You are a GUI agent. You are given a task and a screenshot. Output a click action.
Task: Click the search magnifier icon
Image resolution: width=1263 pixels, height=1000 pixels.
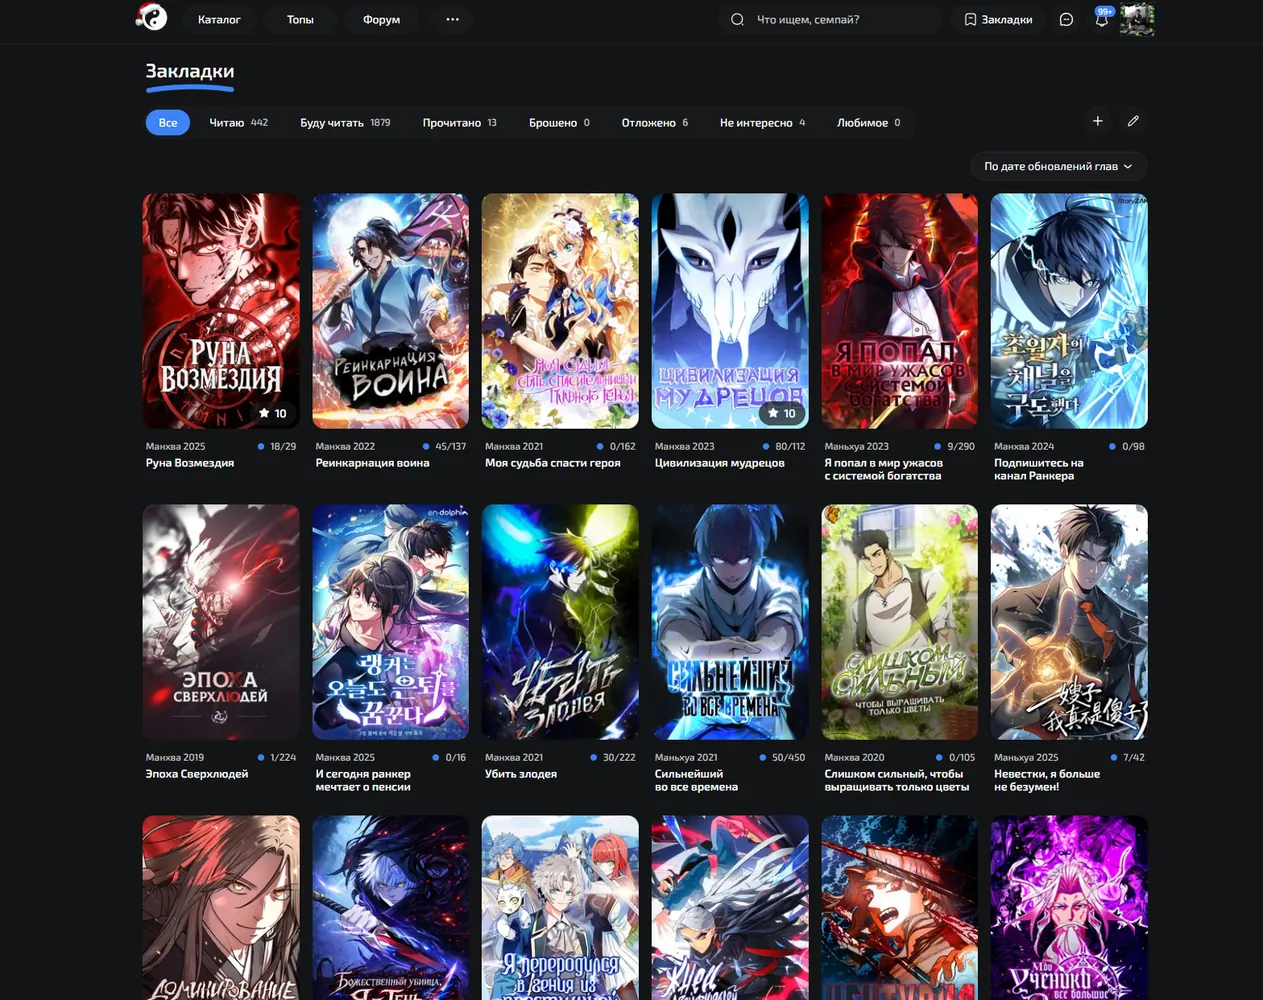[737, 19]
